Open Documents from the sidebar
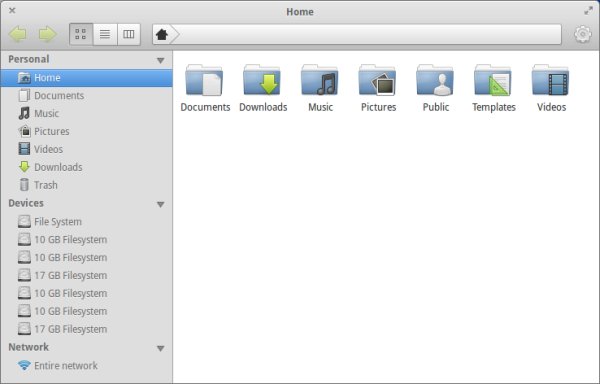 click(x=86, y=96)
